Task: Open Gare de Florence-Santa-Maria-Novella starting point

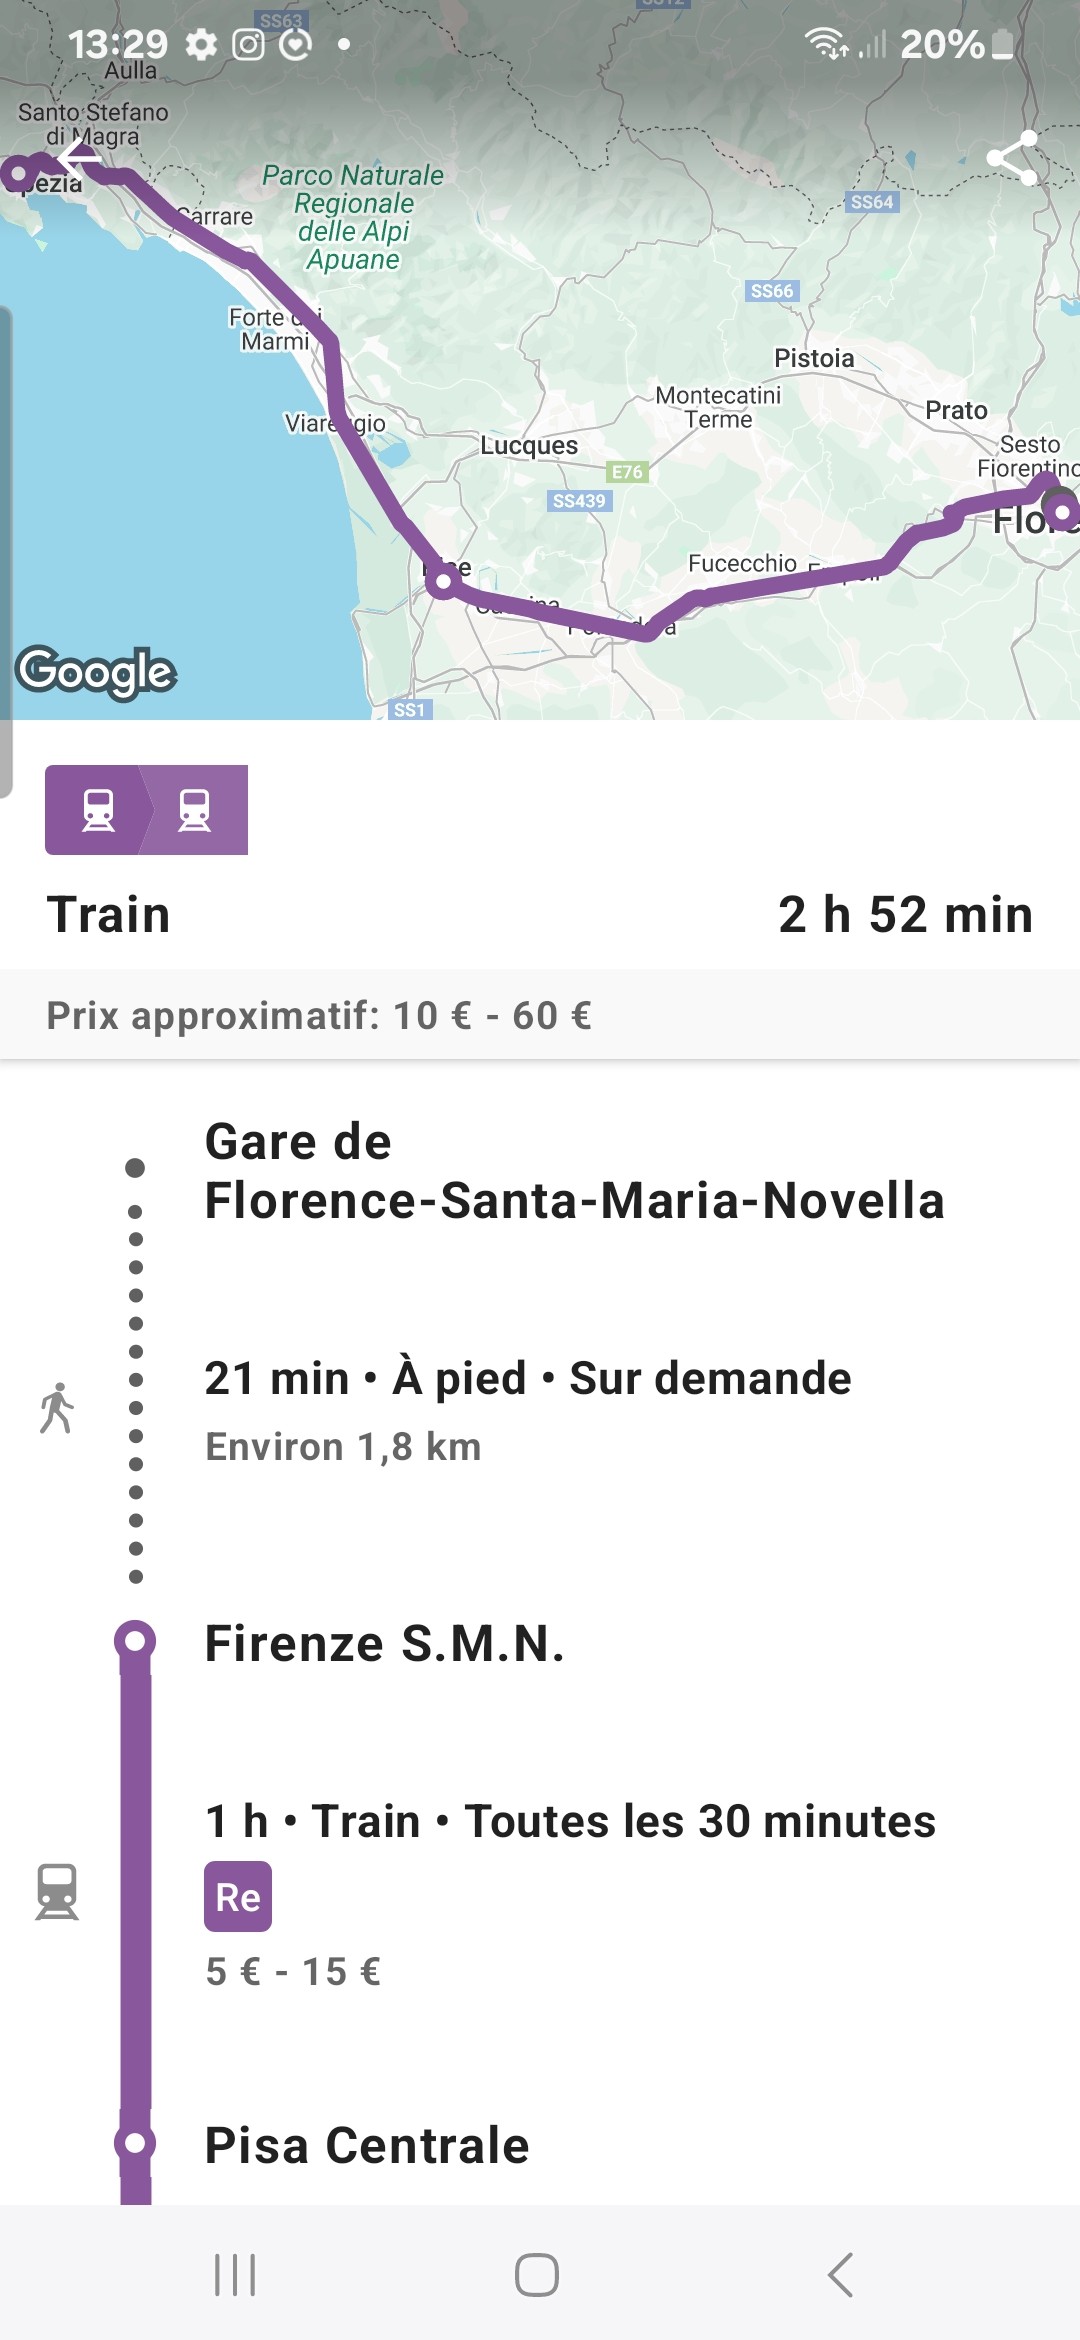Action: pos(574,1171)
